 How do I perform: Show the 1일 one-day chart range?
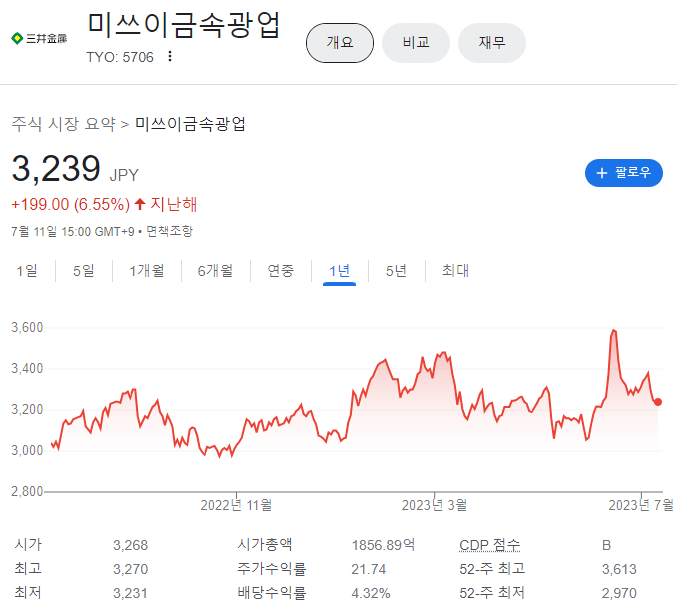[x=27, y=271]
